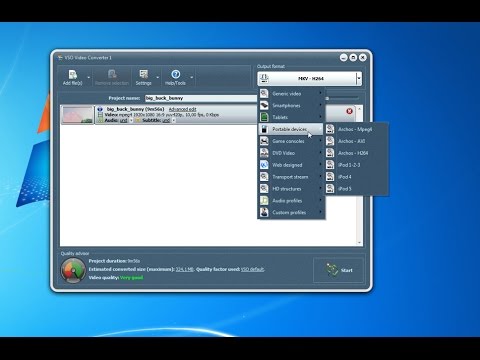Viewport: 480px width, 360px height.
Task: Click the DVD Video disc icon
Action: (264, 153)
